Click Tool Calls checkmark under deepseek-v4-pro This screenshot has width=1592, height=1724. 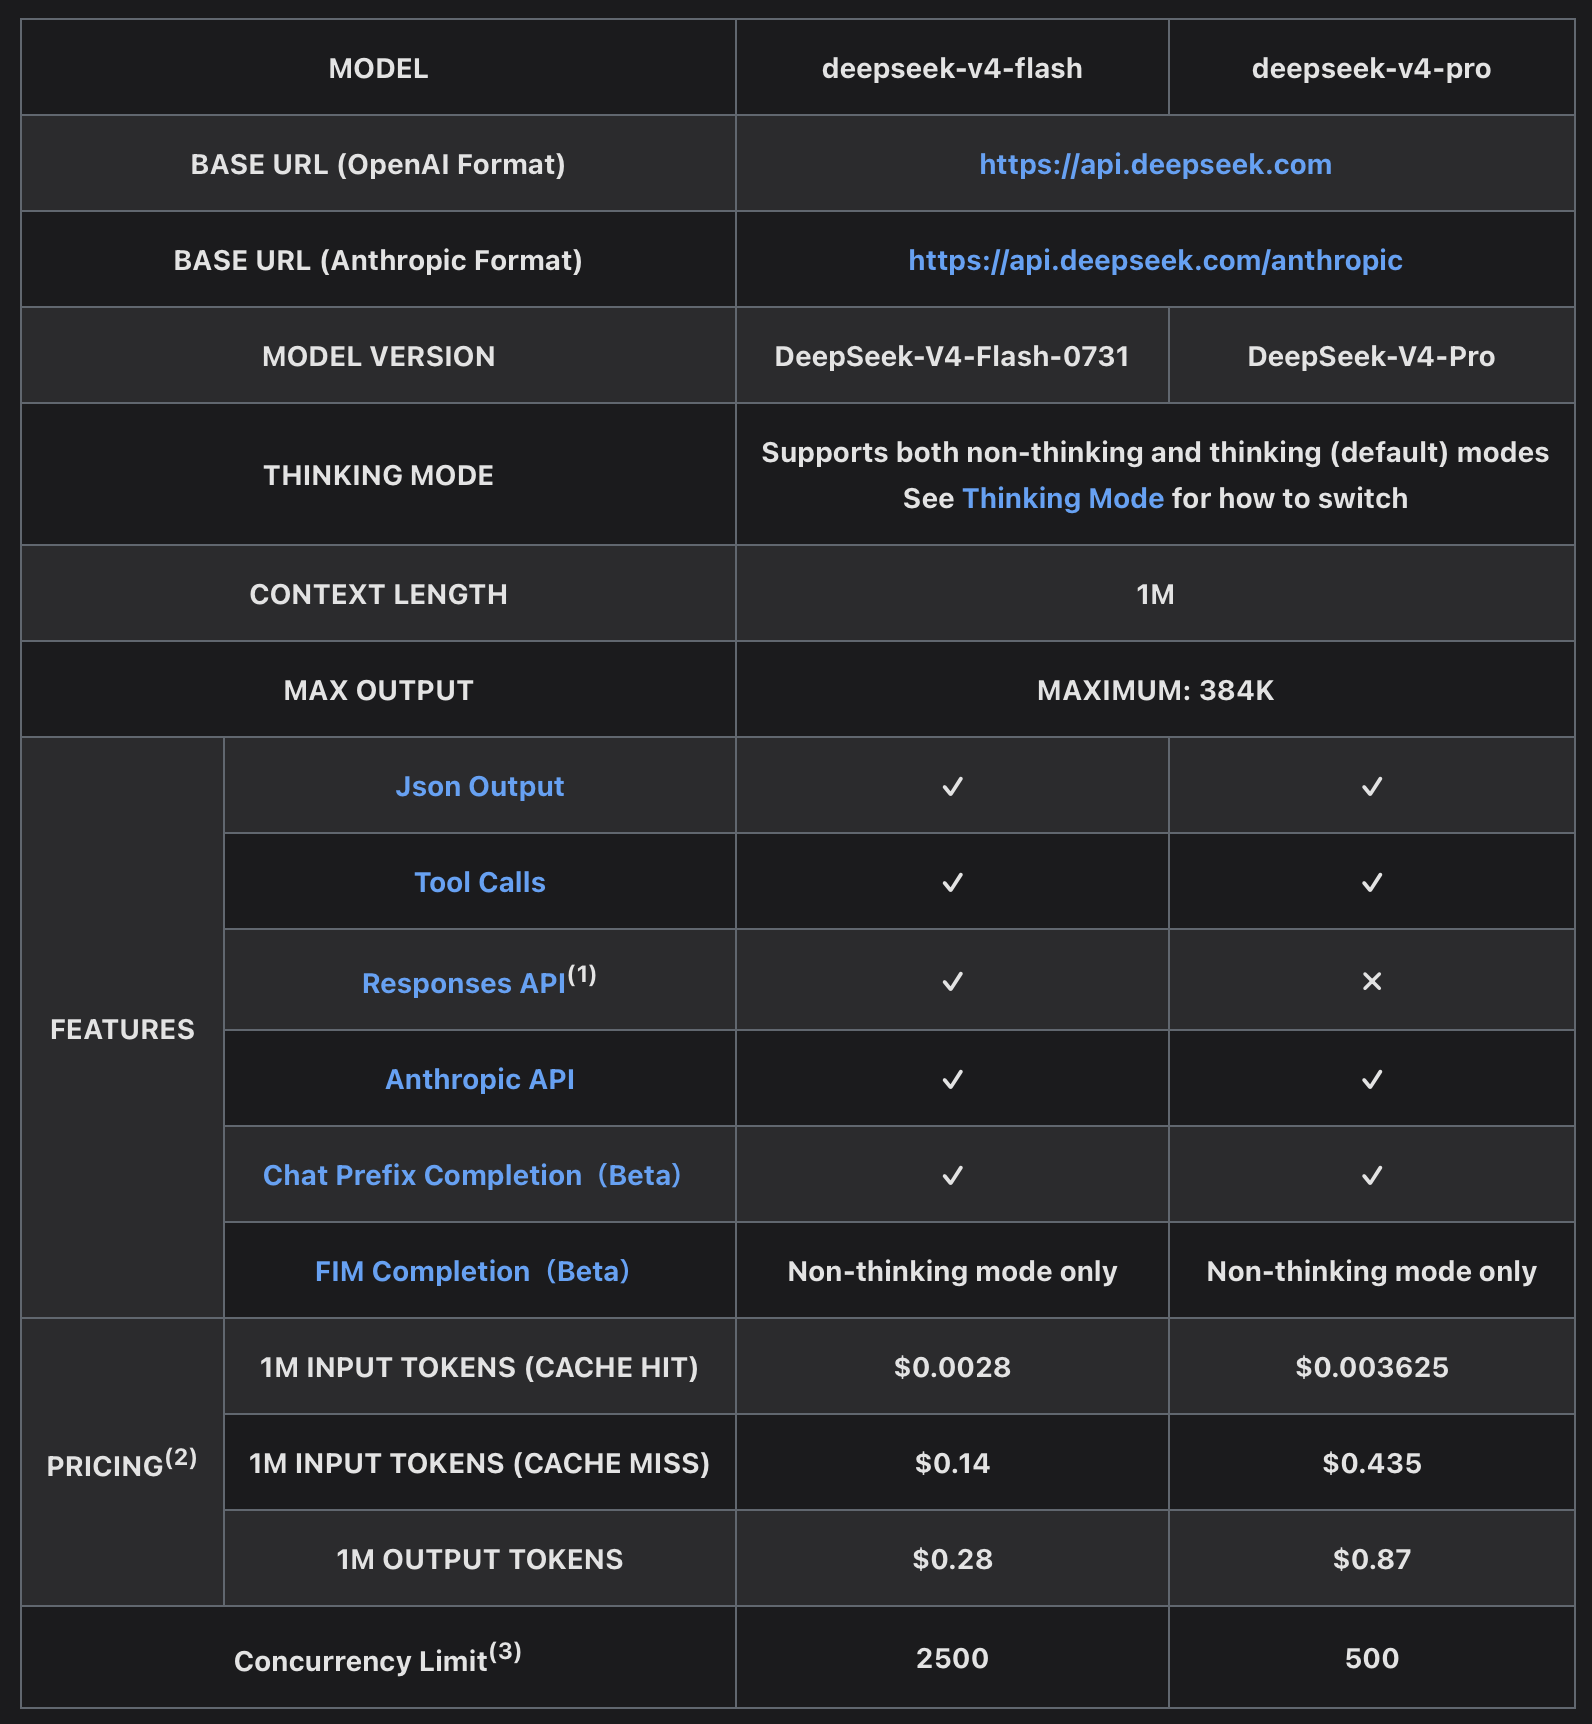[x=1372, y=882]
